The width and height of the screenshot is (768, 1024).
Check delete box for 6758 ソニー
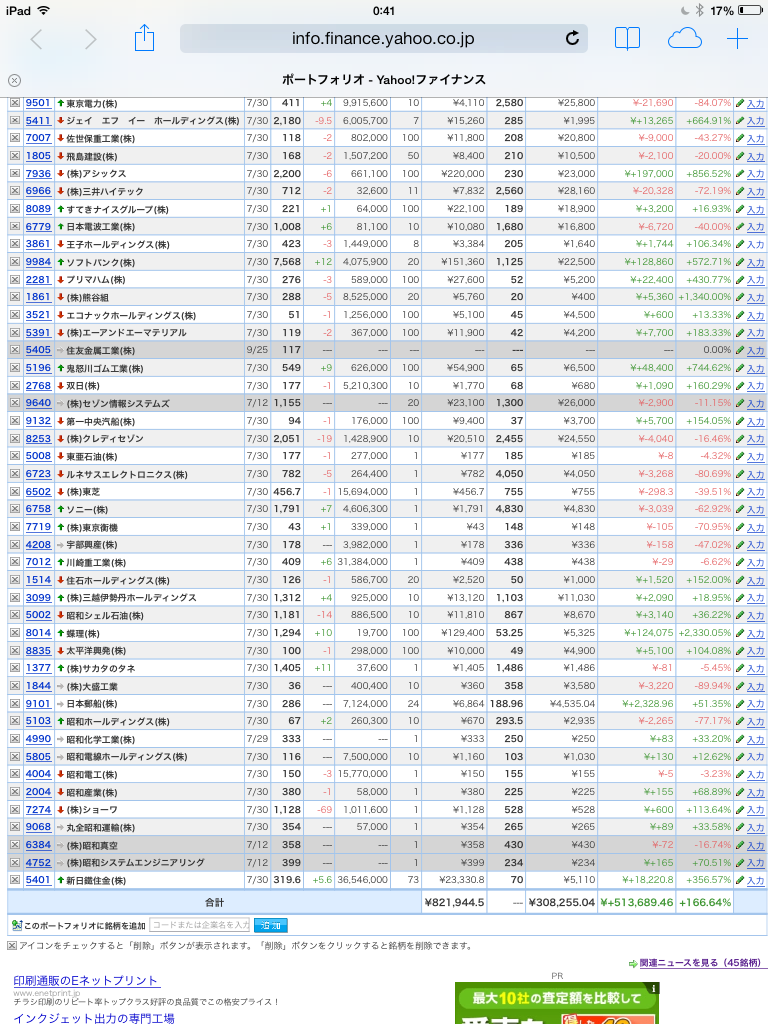tap(15, 509)
